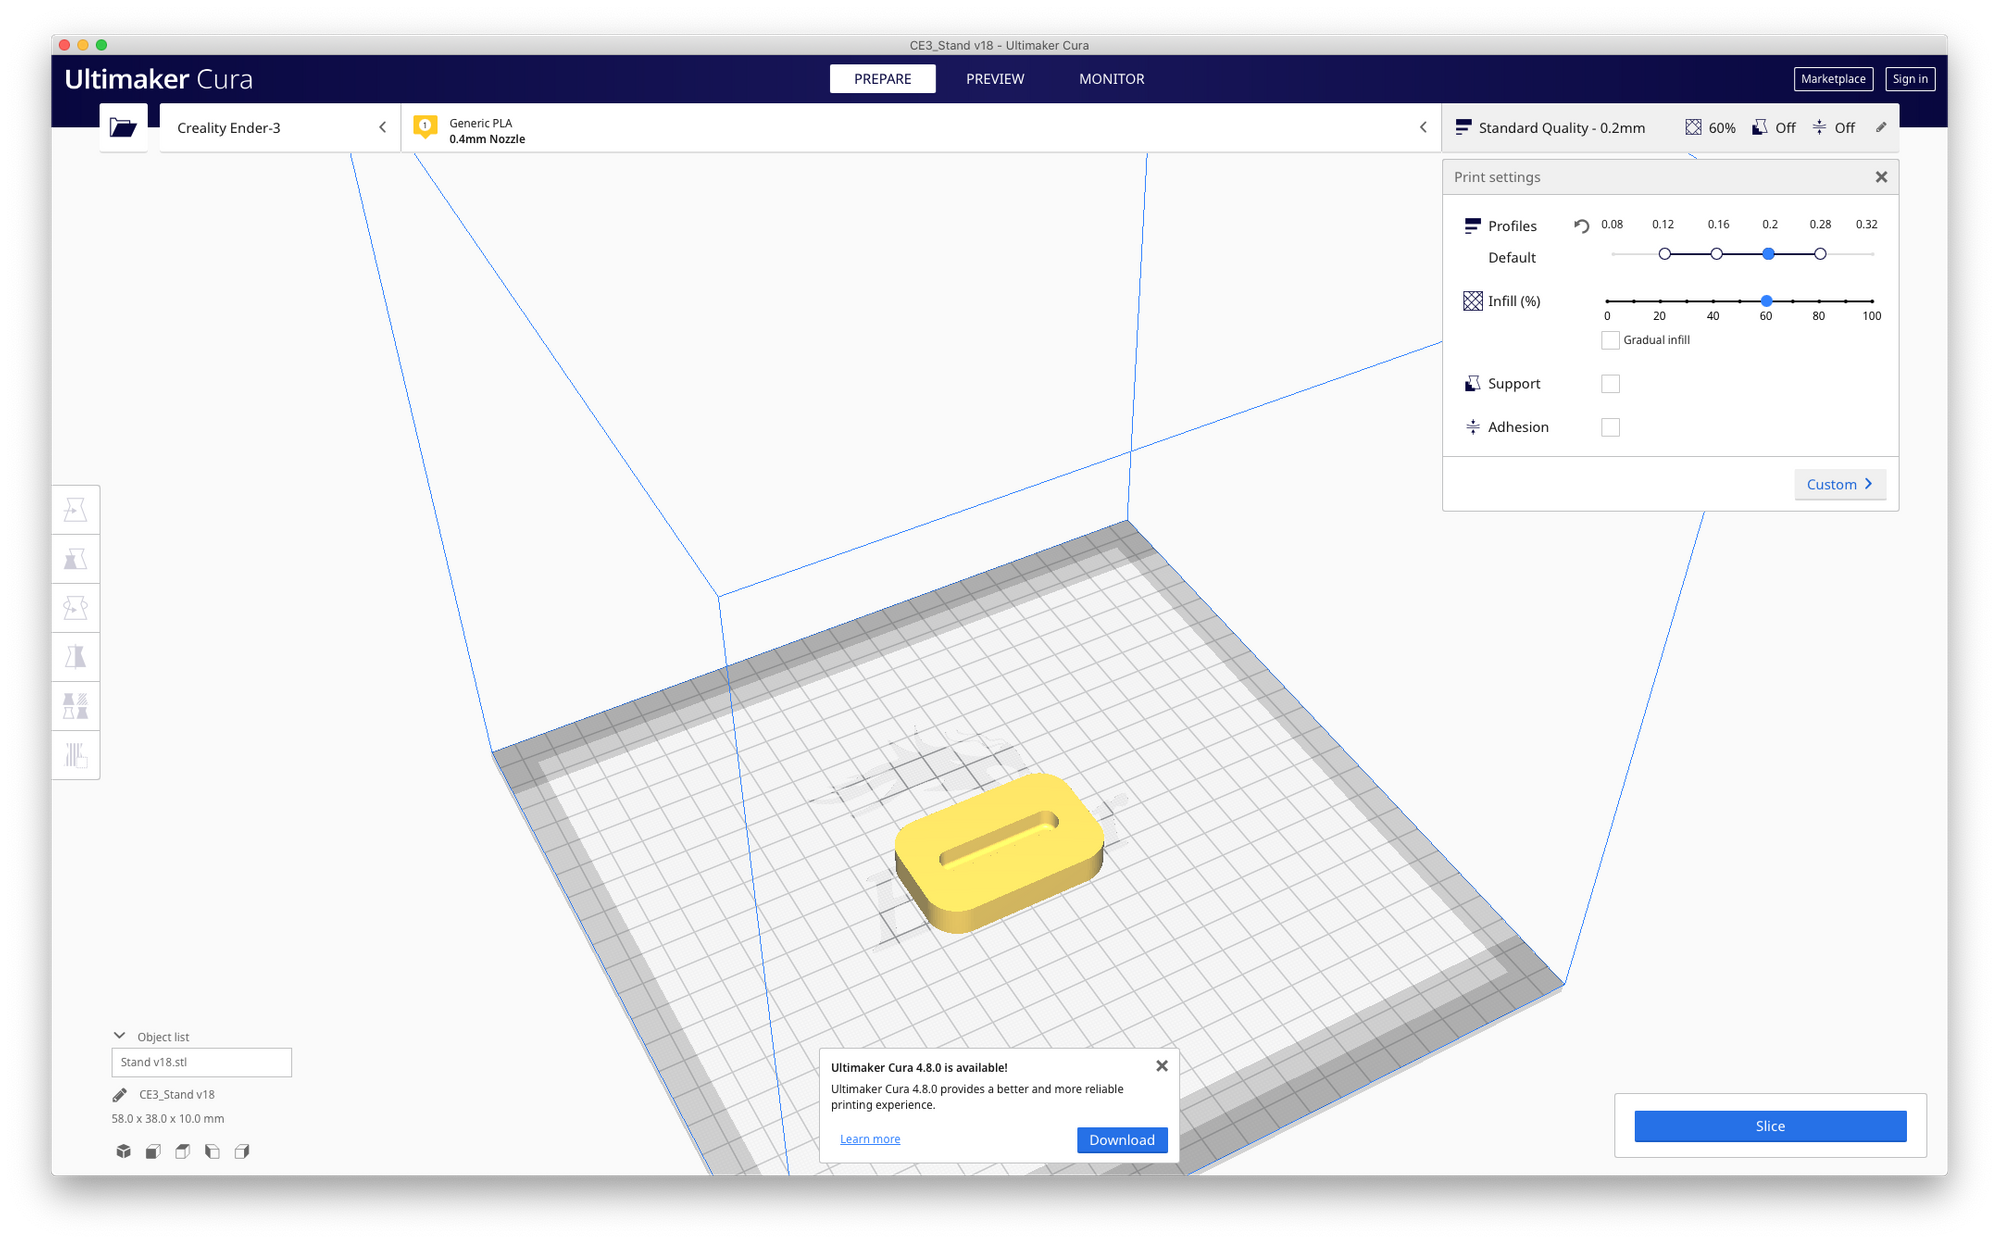Click the support Off icon in header

pos(1760,127)
